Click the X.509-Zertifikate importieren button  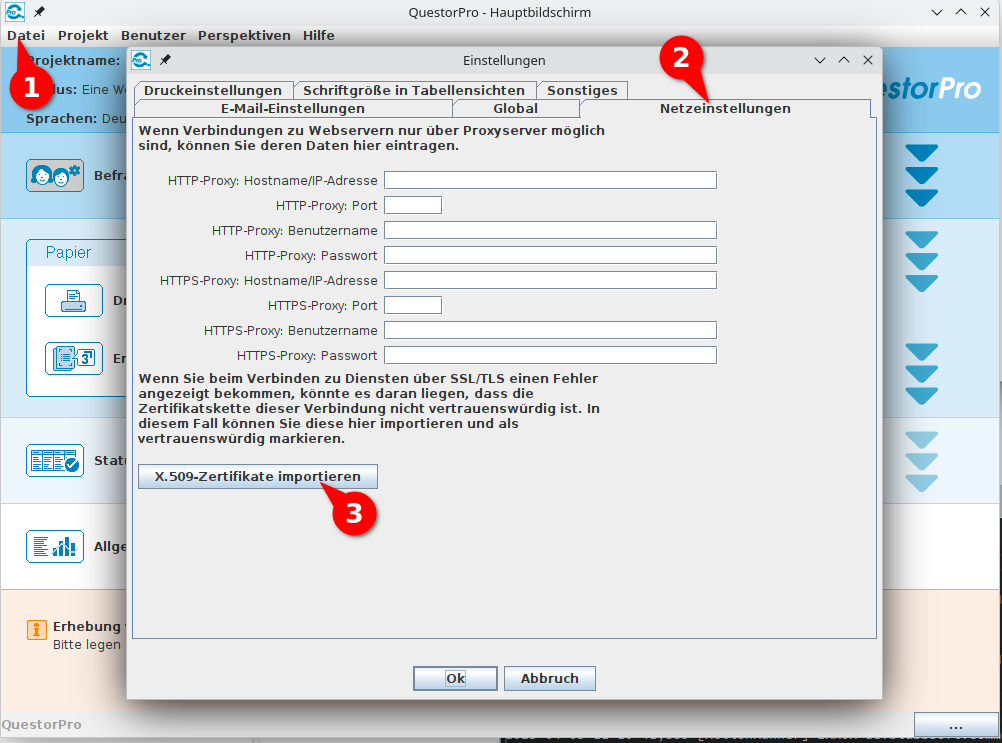[257, 477]
